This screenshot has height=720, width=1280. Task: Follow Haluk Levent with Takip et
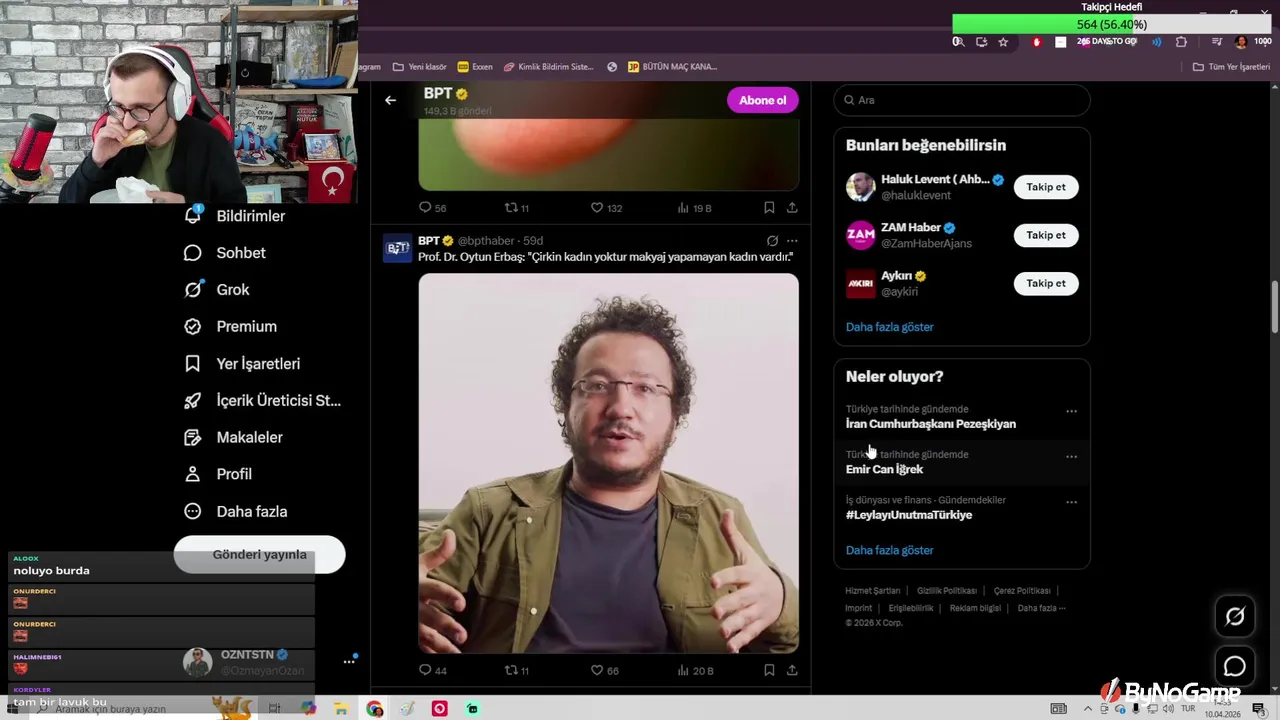1046,187
